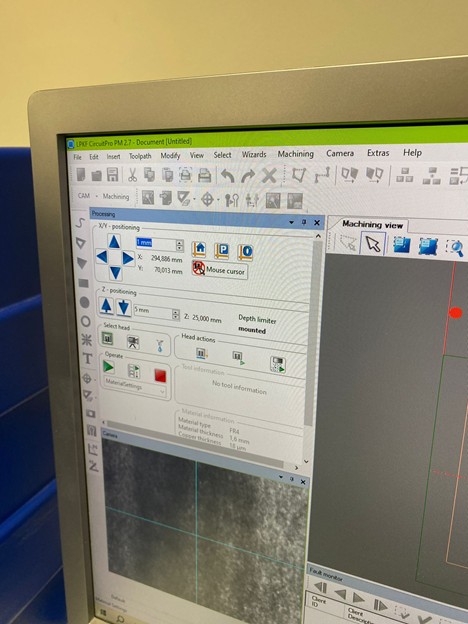Click the Home position icon
The image size is (468, 624).
tap(199, 250)
